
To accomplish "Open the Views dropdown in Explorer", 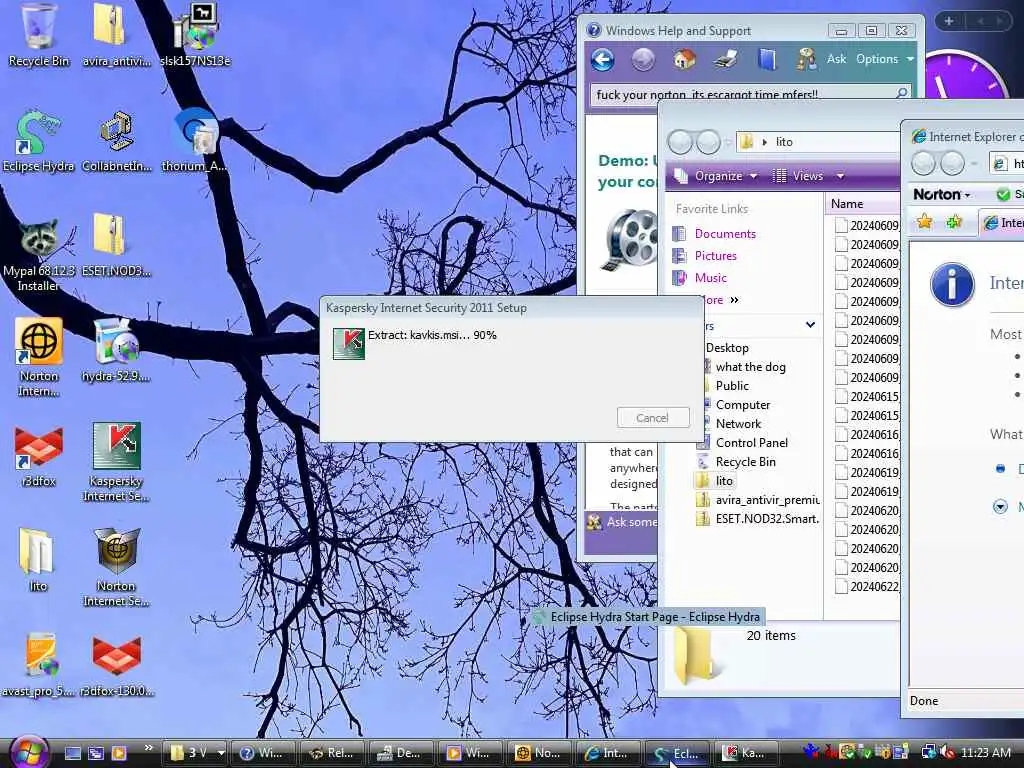I will [808, 176].
